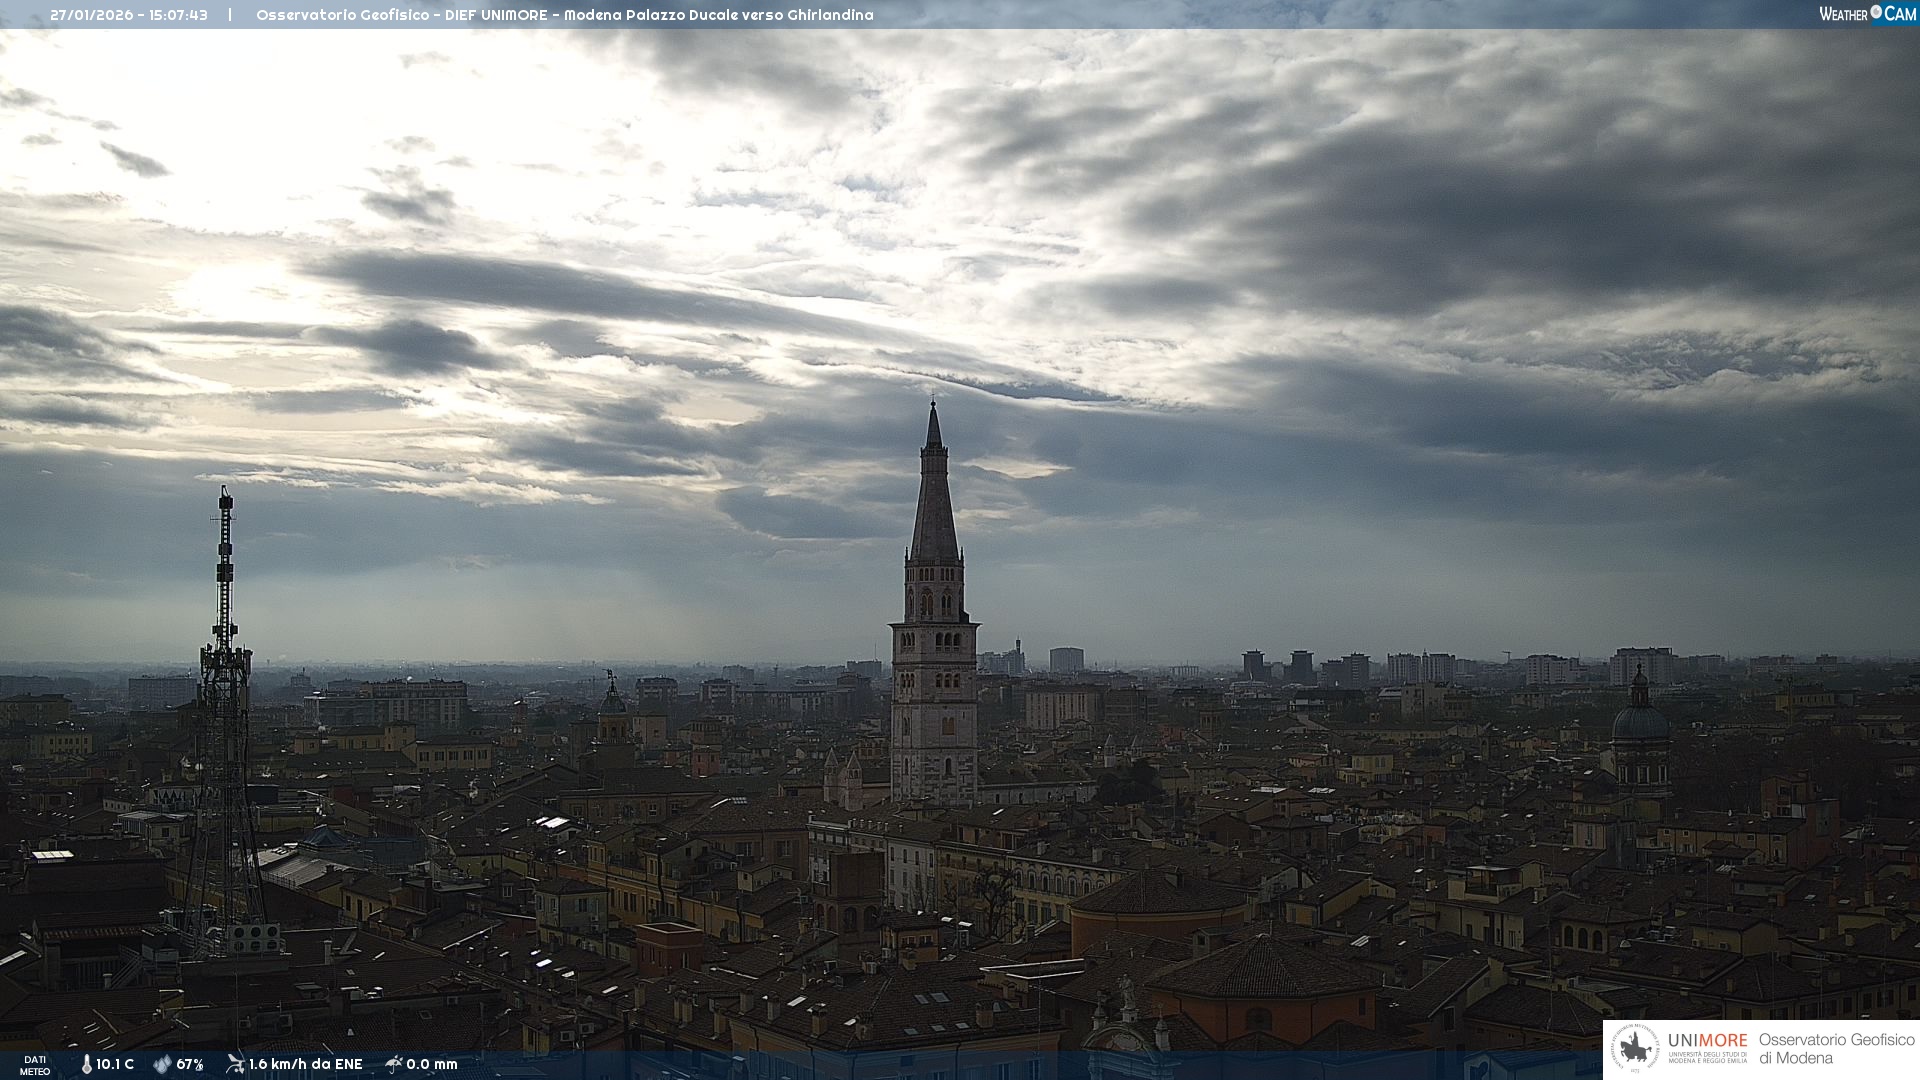The image size is (1920, 1080).
Task: Click the date and time stamp
Action: coord(129,15)
